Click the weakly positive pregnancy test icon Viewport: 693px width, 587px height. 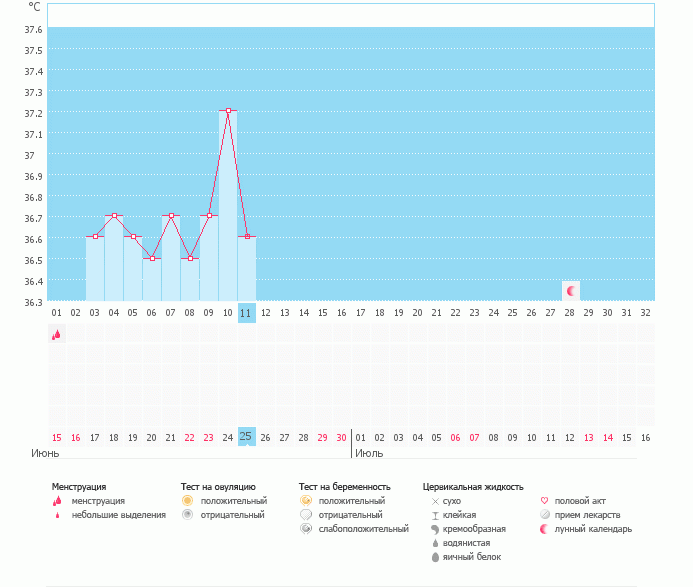click(306, 528)
